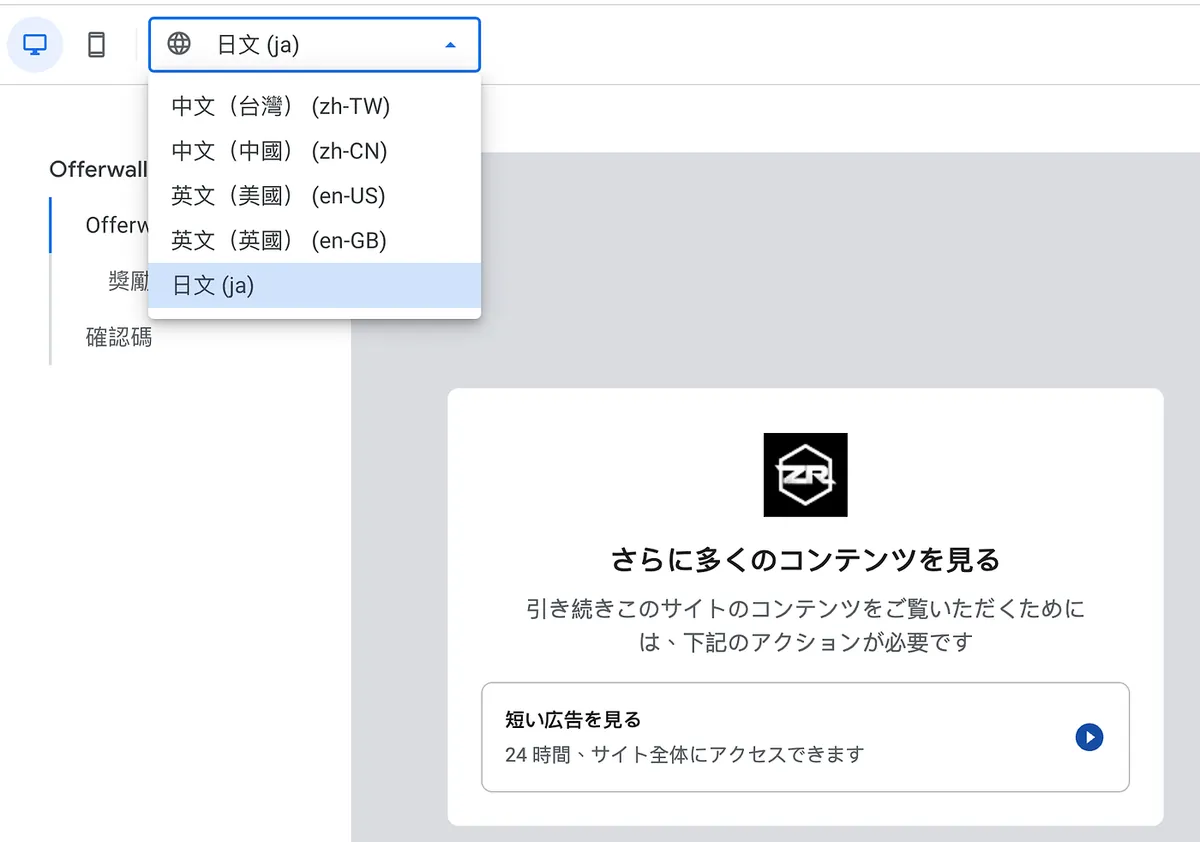The image size is (1200, 842).
Task: Switch to desktop preview mode
Action: [x=35, y=45]
